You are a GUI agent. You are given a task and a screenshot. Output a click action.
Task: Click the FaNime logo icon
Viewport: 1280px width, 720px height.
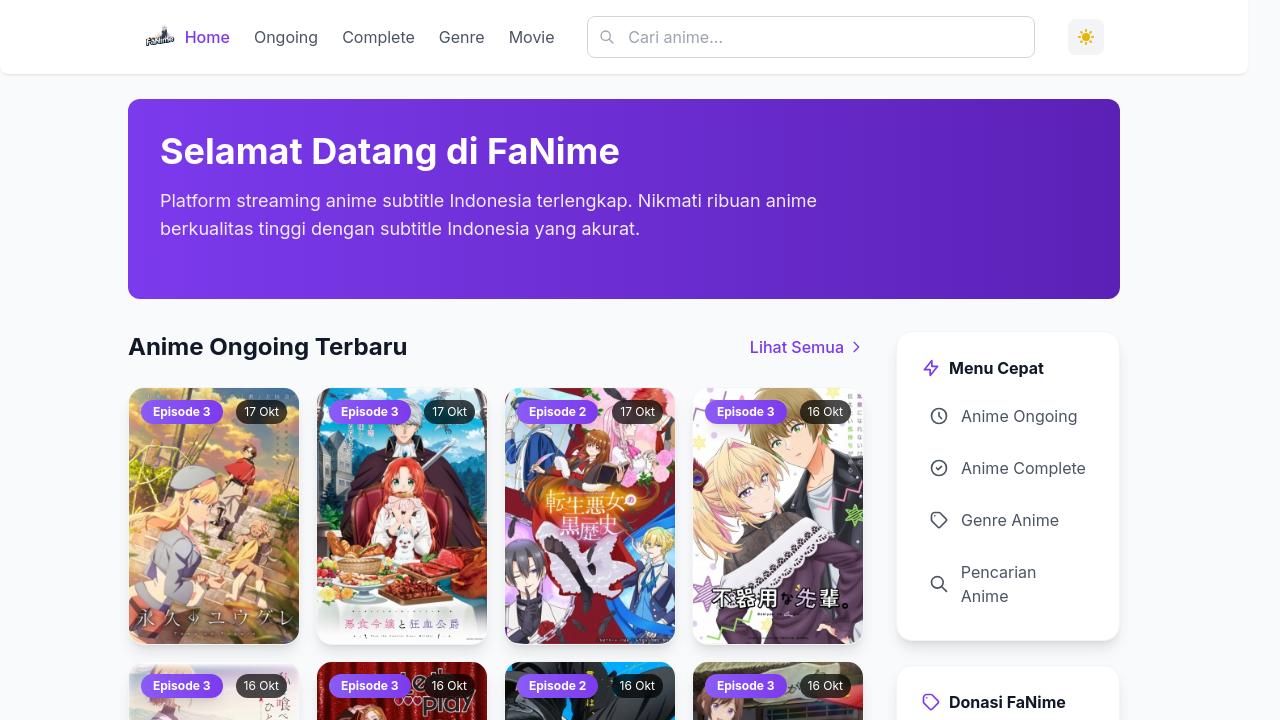(160, 37)
